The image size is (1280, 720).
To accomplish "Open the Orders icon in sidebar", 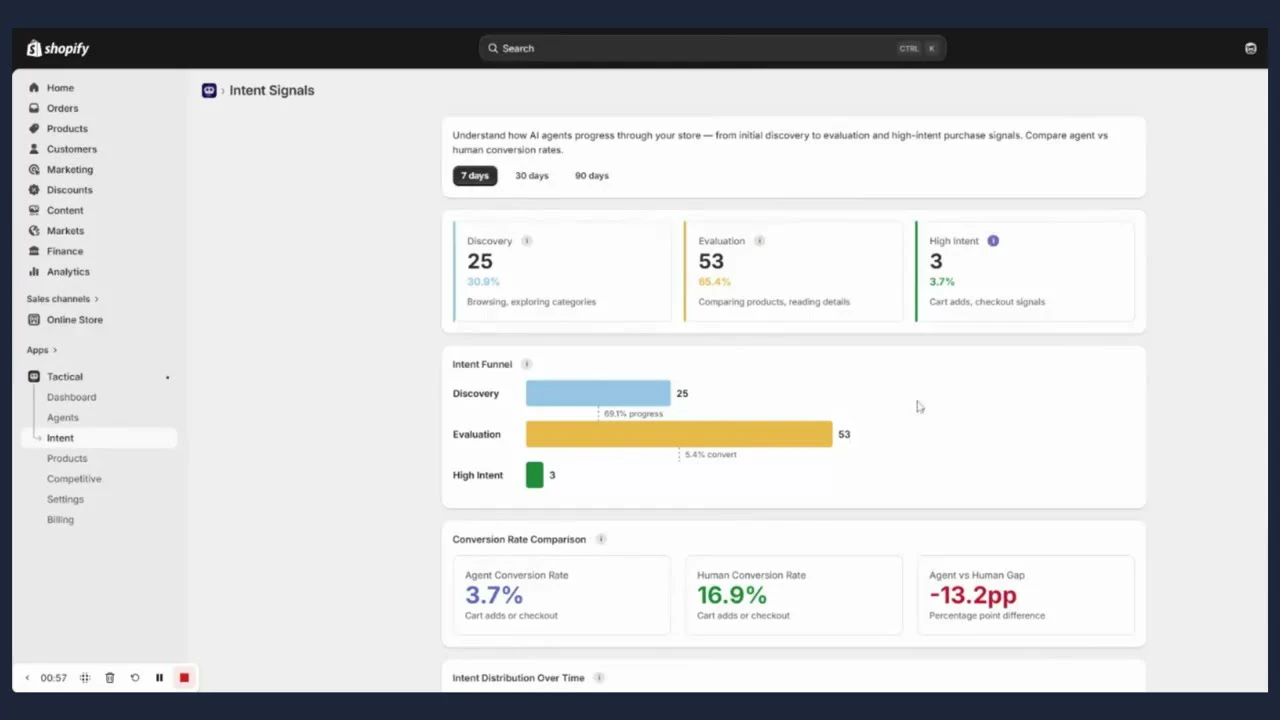I will (34, 108).
